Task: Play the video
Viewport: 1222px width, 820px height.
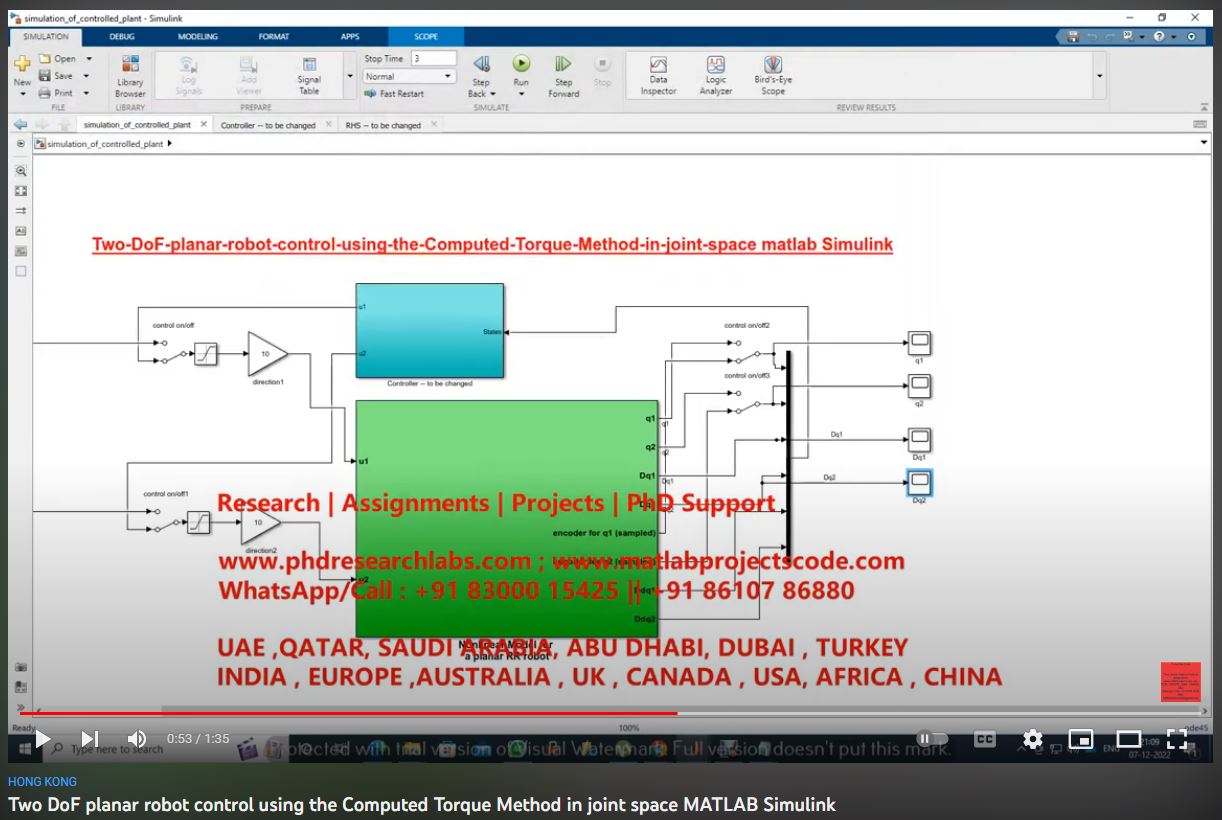Action: [x=42, y=739]
